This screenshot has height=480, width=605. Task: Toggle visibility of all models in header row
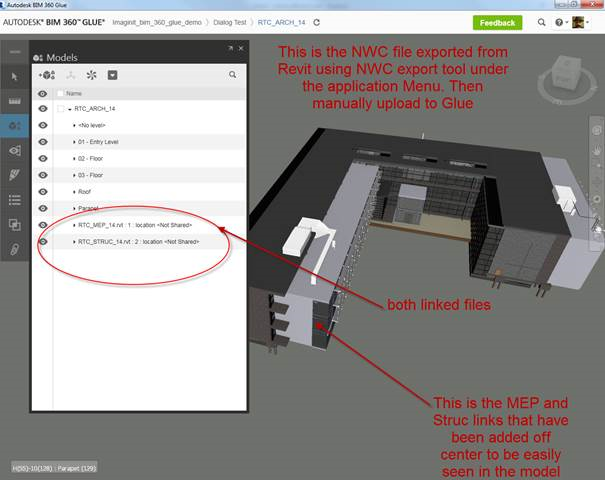tap(42, 93)
